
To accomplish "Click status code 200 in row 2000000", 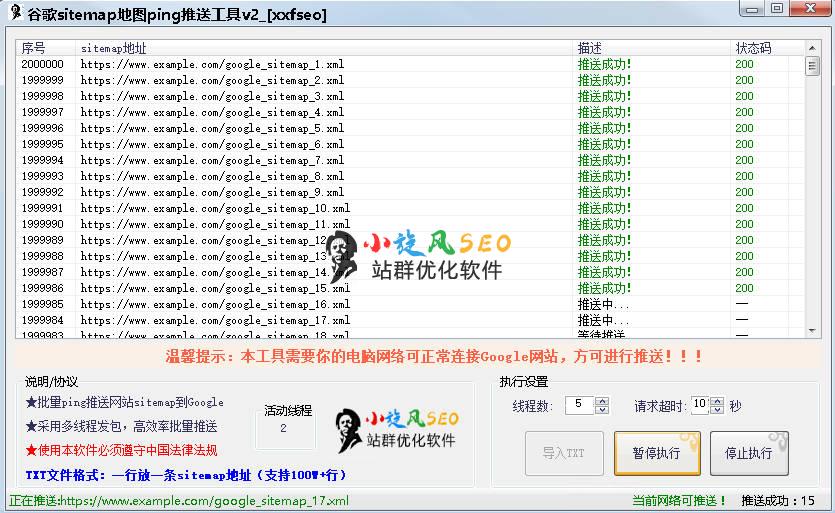I will (744, 64).
